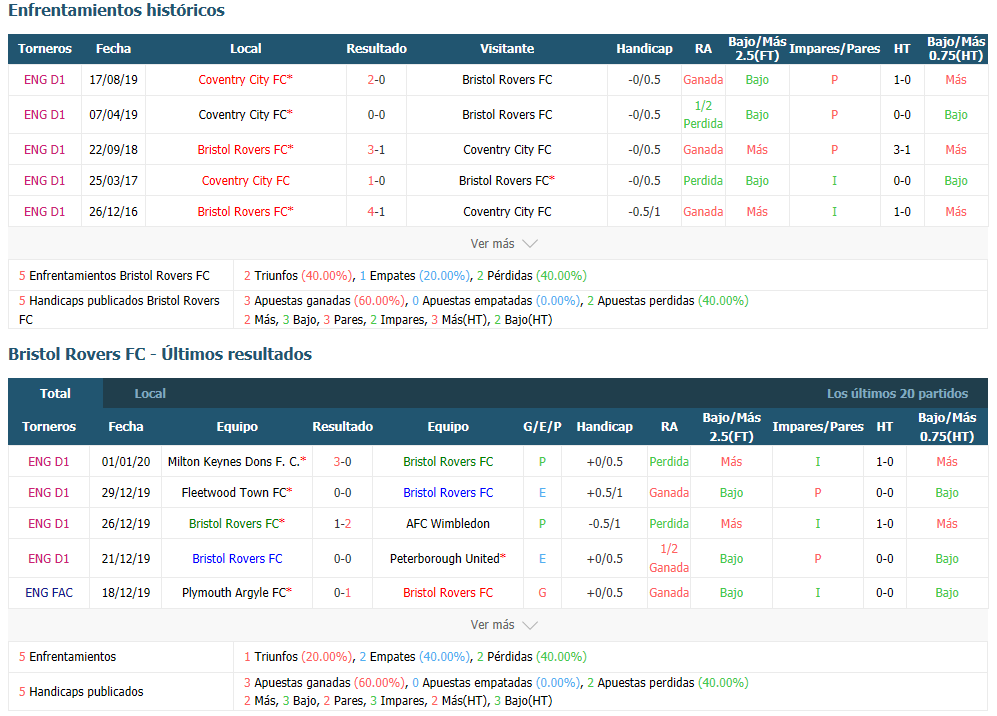Screen dimensions: 997x716
Task: Open Milton Keynes Dons F. C. team
Action: (x=237, y=462)
